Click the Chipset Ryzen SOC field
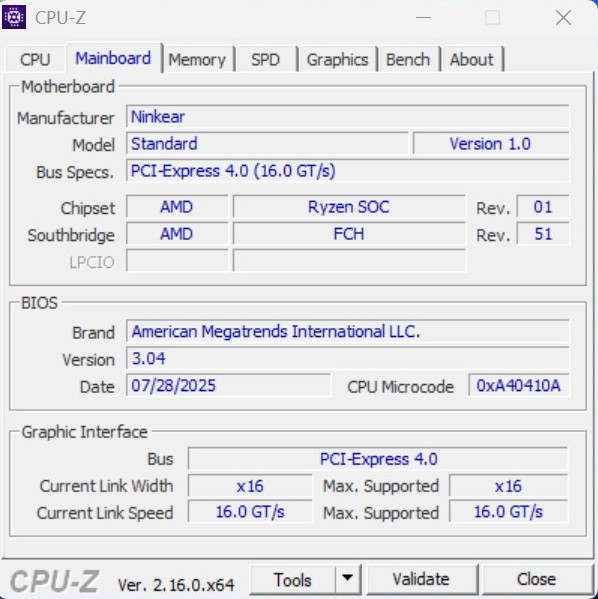The width and height of the screenshot is (598, 599). pos(349,207)
